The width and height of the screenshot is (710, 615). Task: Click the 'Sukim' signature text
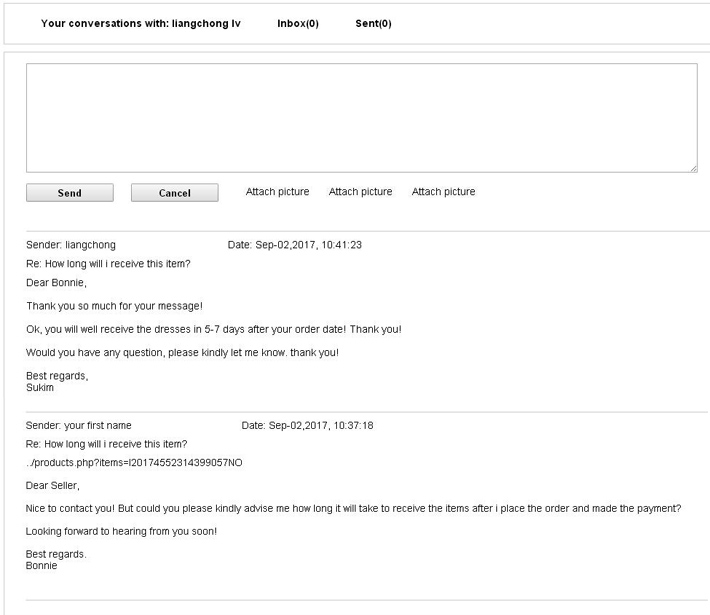pyautogui.click(x=40, y=387)
